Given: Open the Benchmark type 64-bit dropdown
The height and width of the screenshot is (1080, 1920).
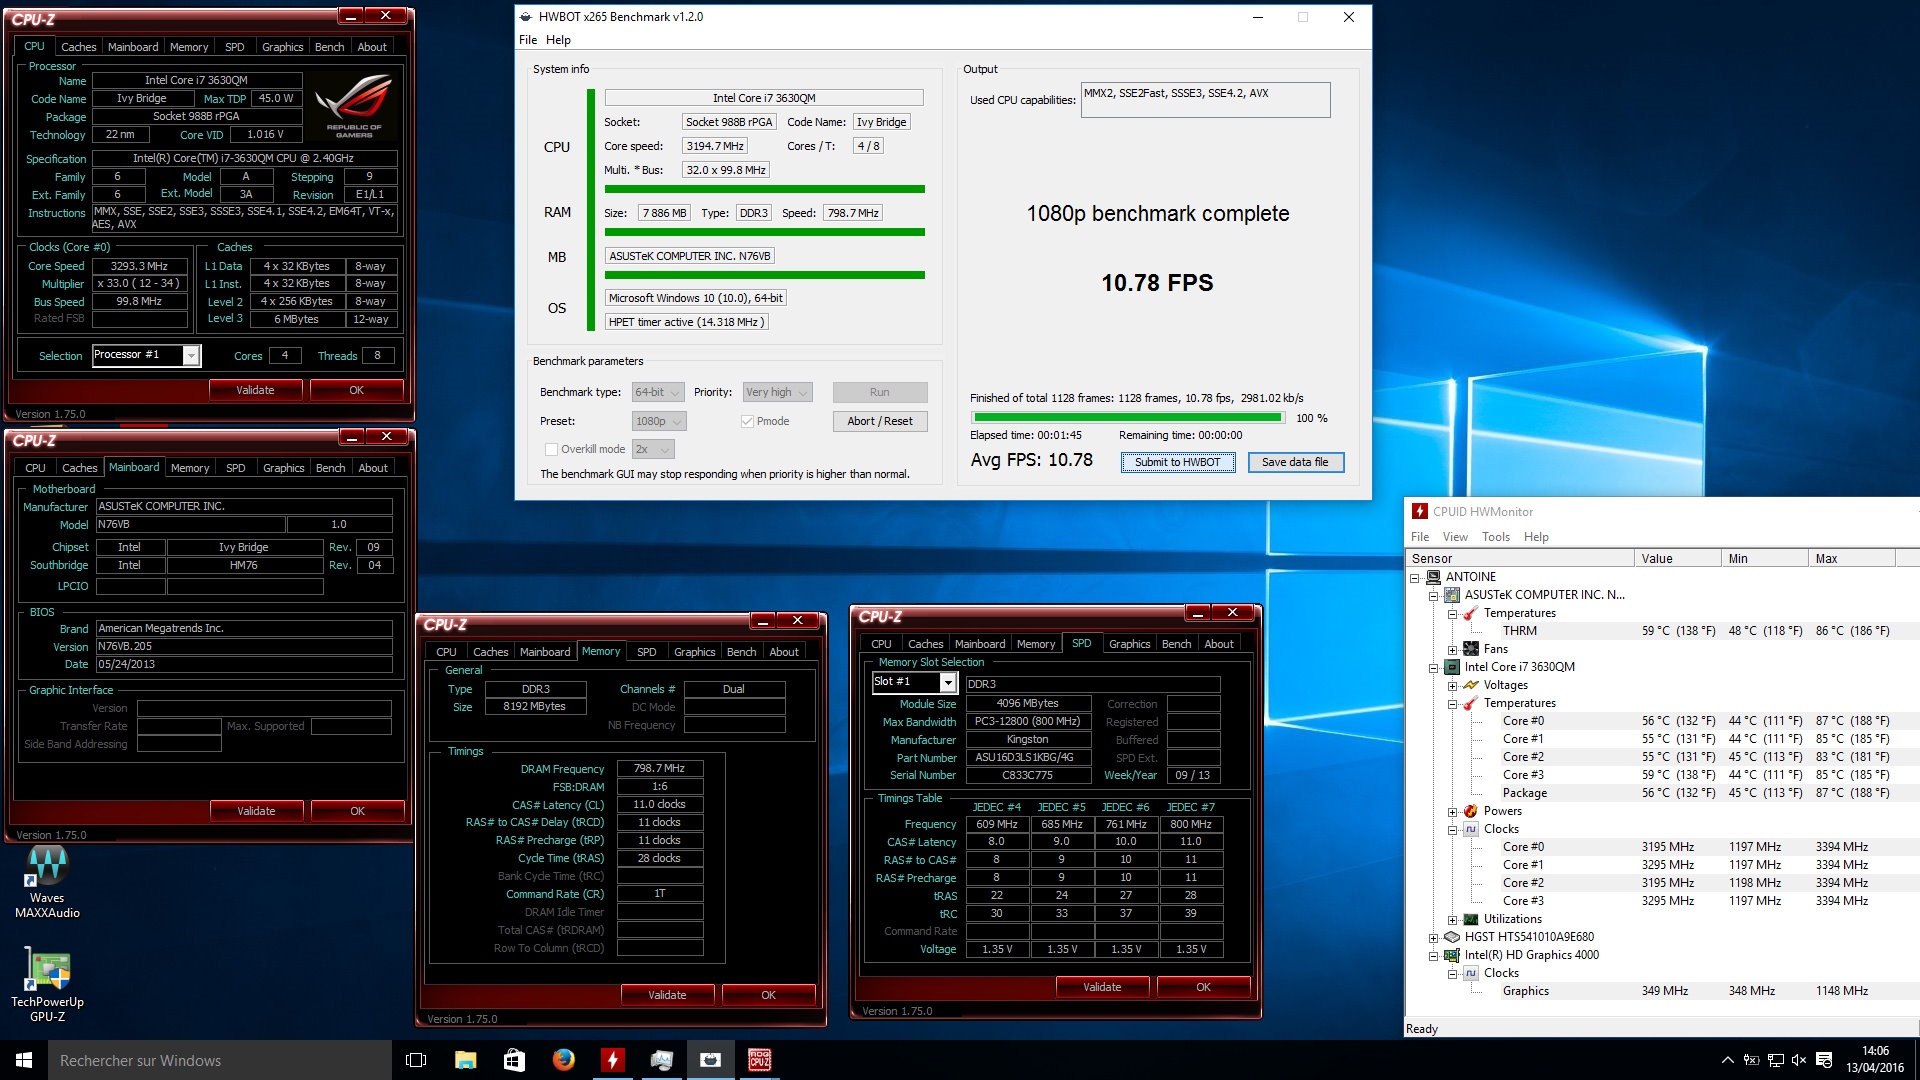Looking at the screenshot, I should 658,392.
